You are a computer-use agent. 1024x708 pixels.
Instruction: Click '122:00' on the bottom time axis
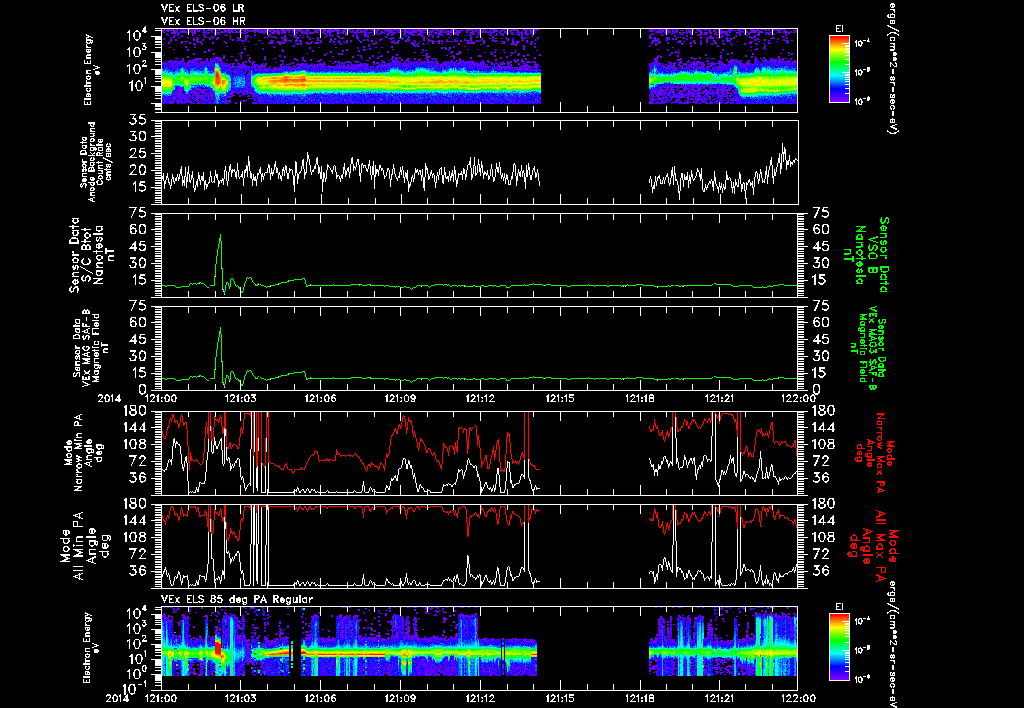tap(798, 698)
